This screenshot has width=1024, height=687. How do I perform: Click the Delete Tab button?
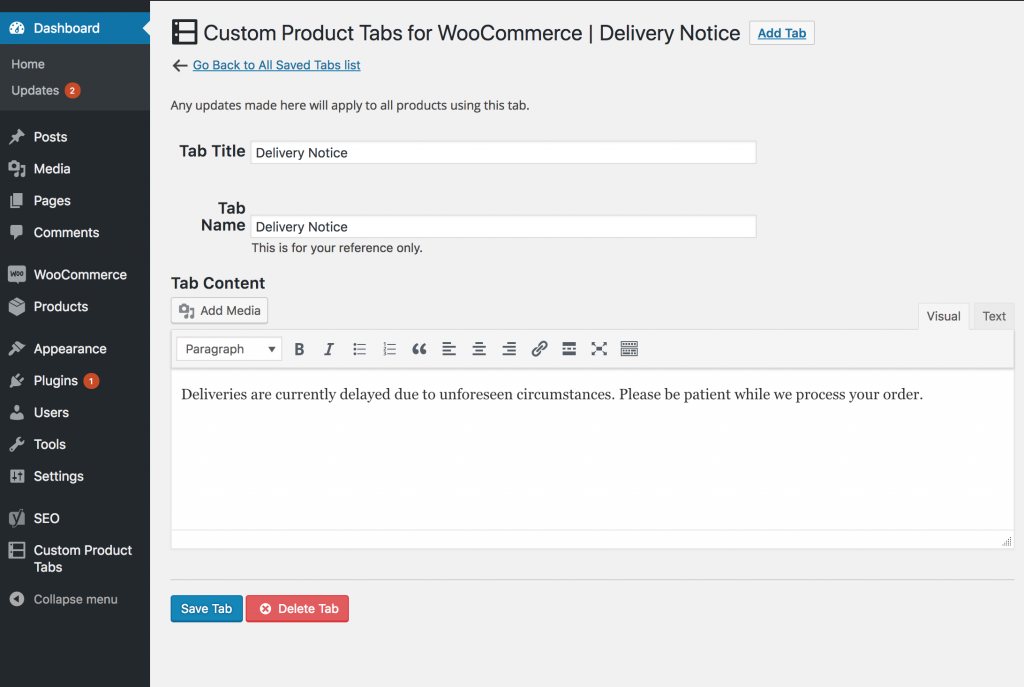297,609
